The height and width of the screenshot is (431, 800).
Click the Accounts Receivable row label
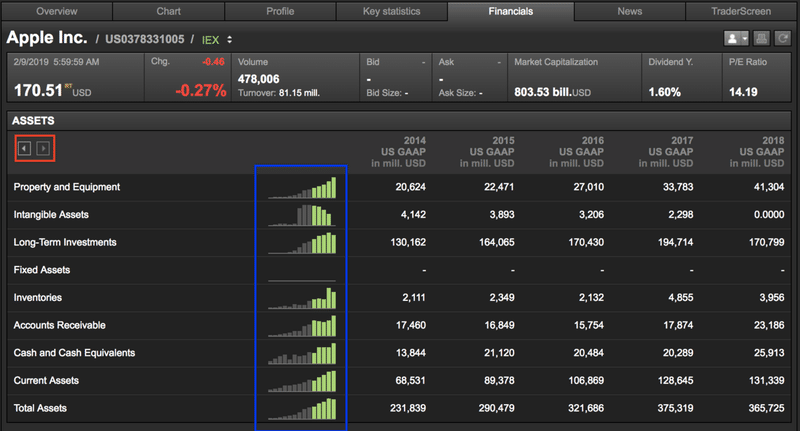coord(60,325)
